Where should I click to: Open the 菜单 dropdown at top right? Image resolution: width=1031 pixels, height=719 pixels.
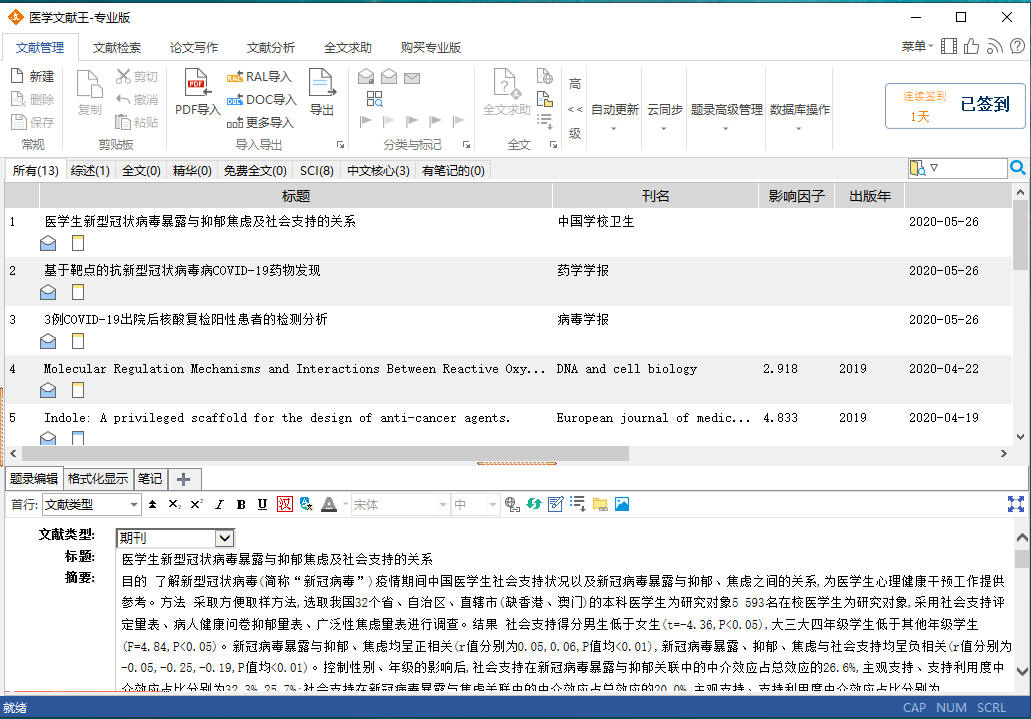coord(917,46)
